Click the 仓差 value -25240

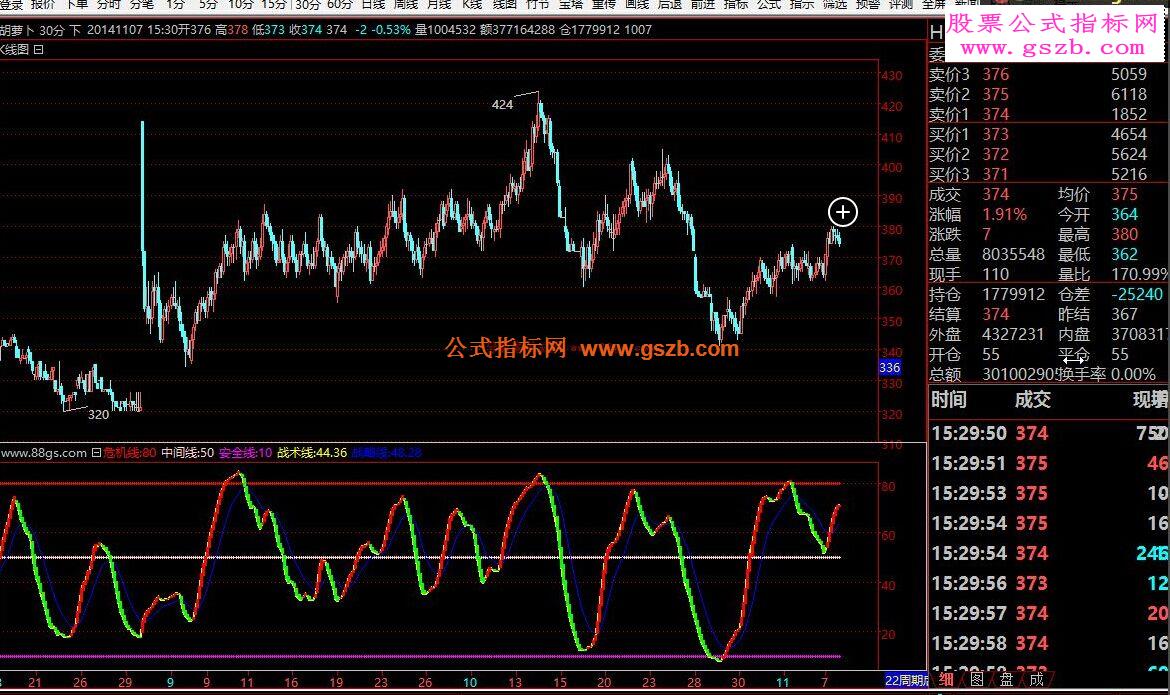point(1137,295)
